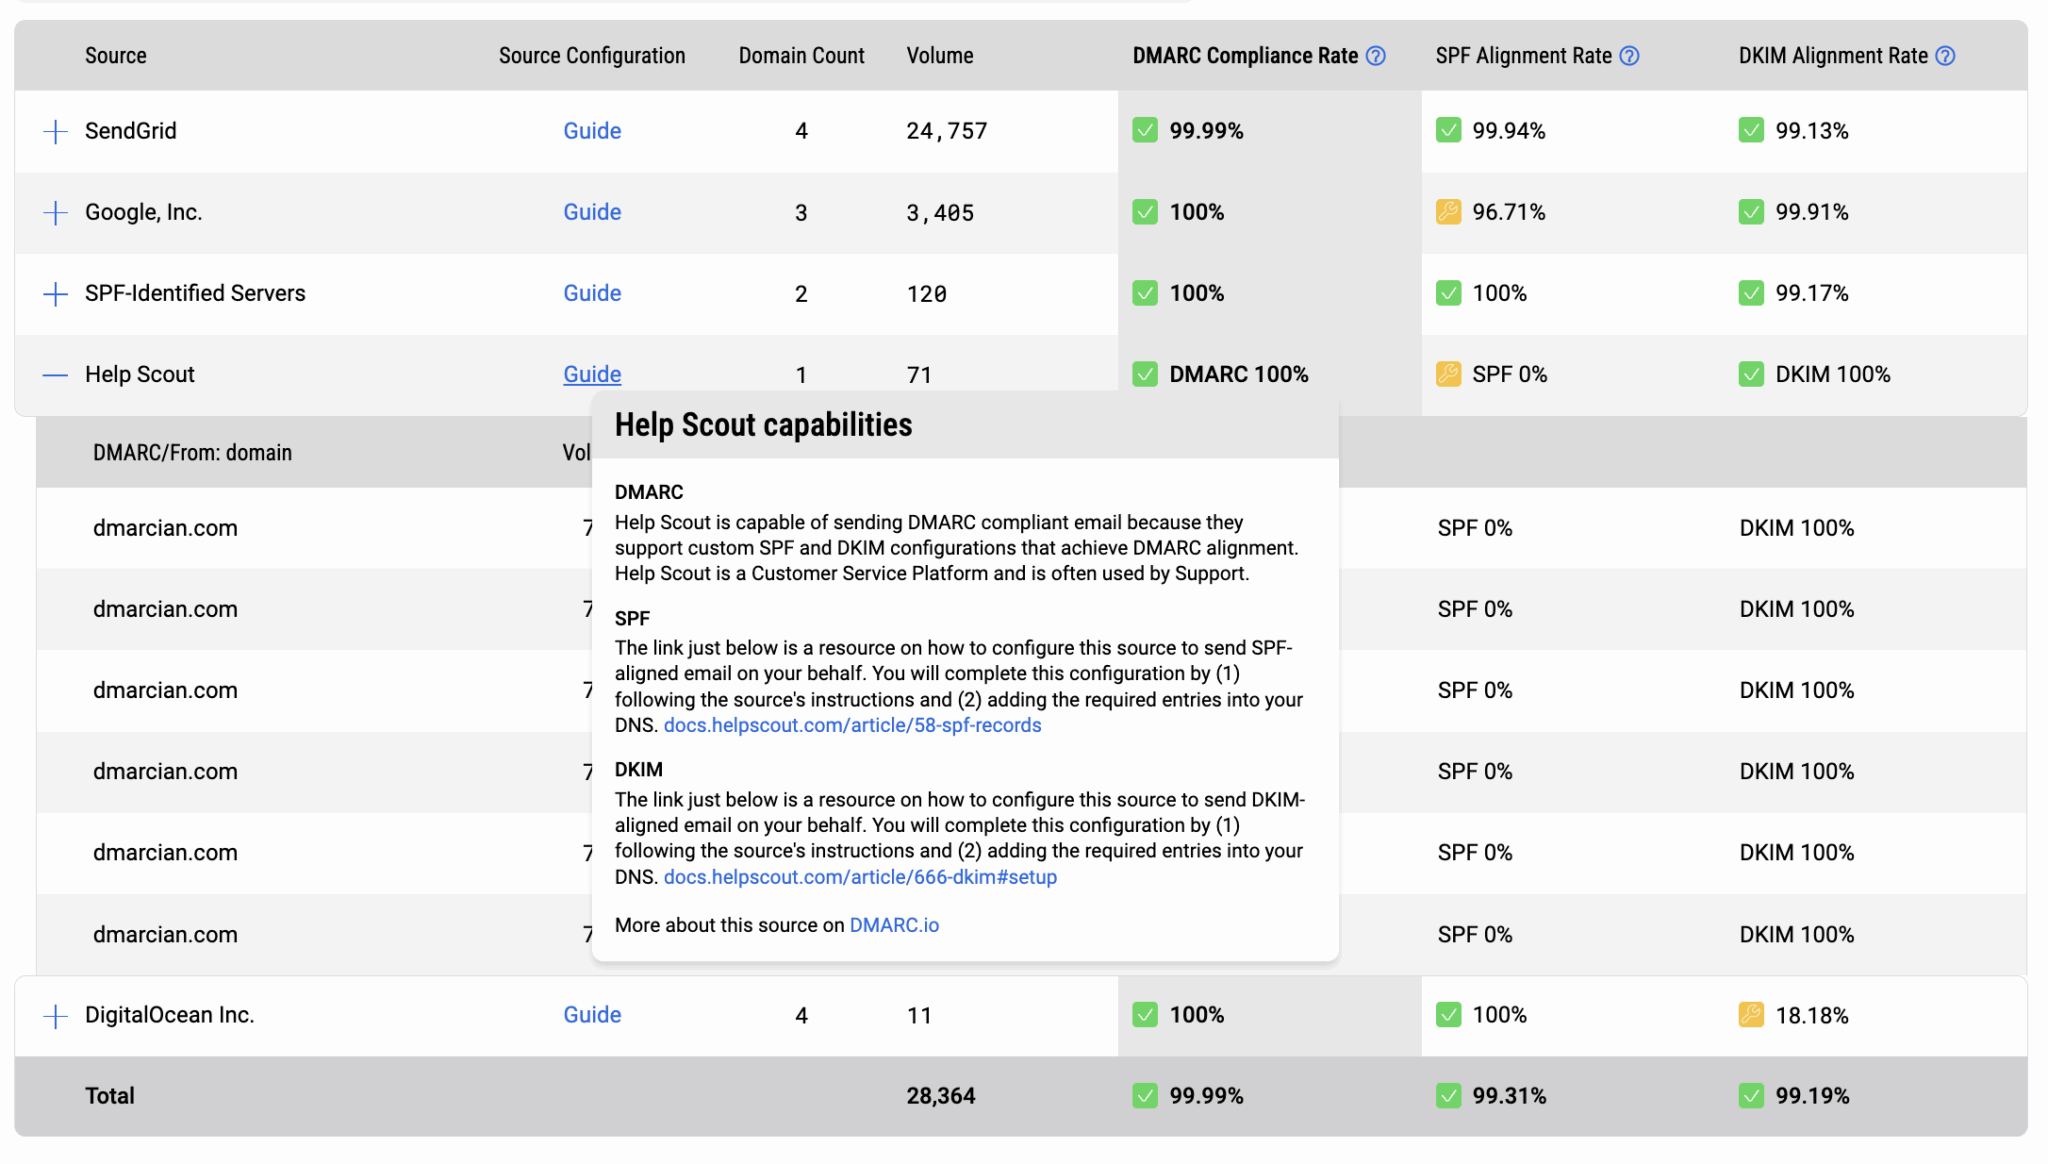Click SPF Alignment Rate help icon
2048x1164 pixels.
point(1629,56)
